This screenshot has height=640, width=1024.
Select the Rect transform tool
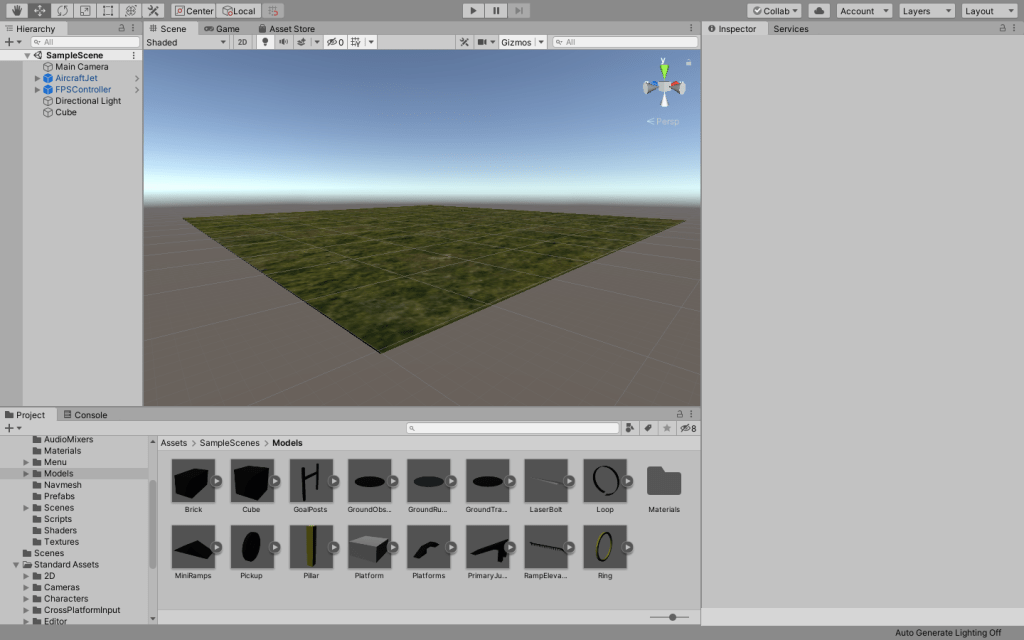108,11
